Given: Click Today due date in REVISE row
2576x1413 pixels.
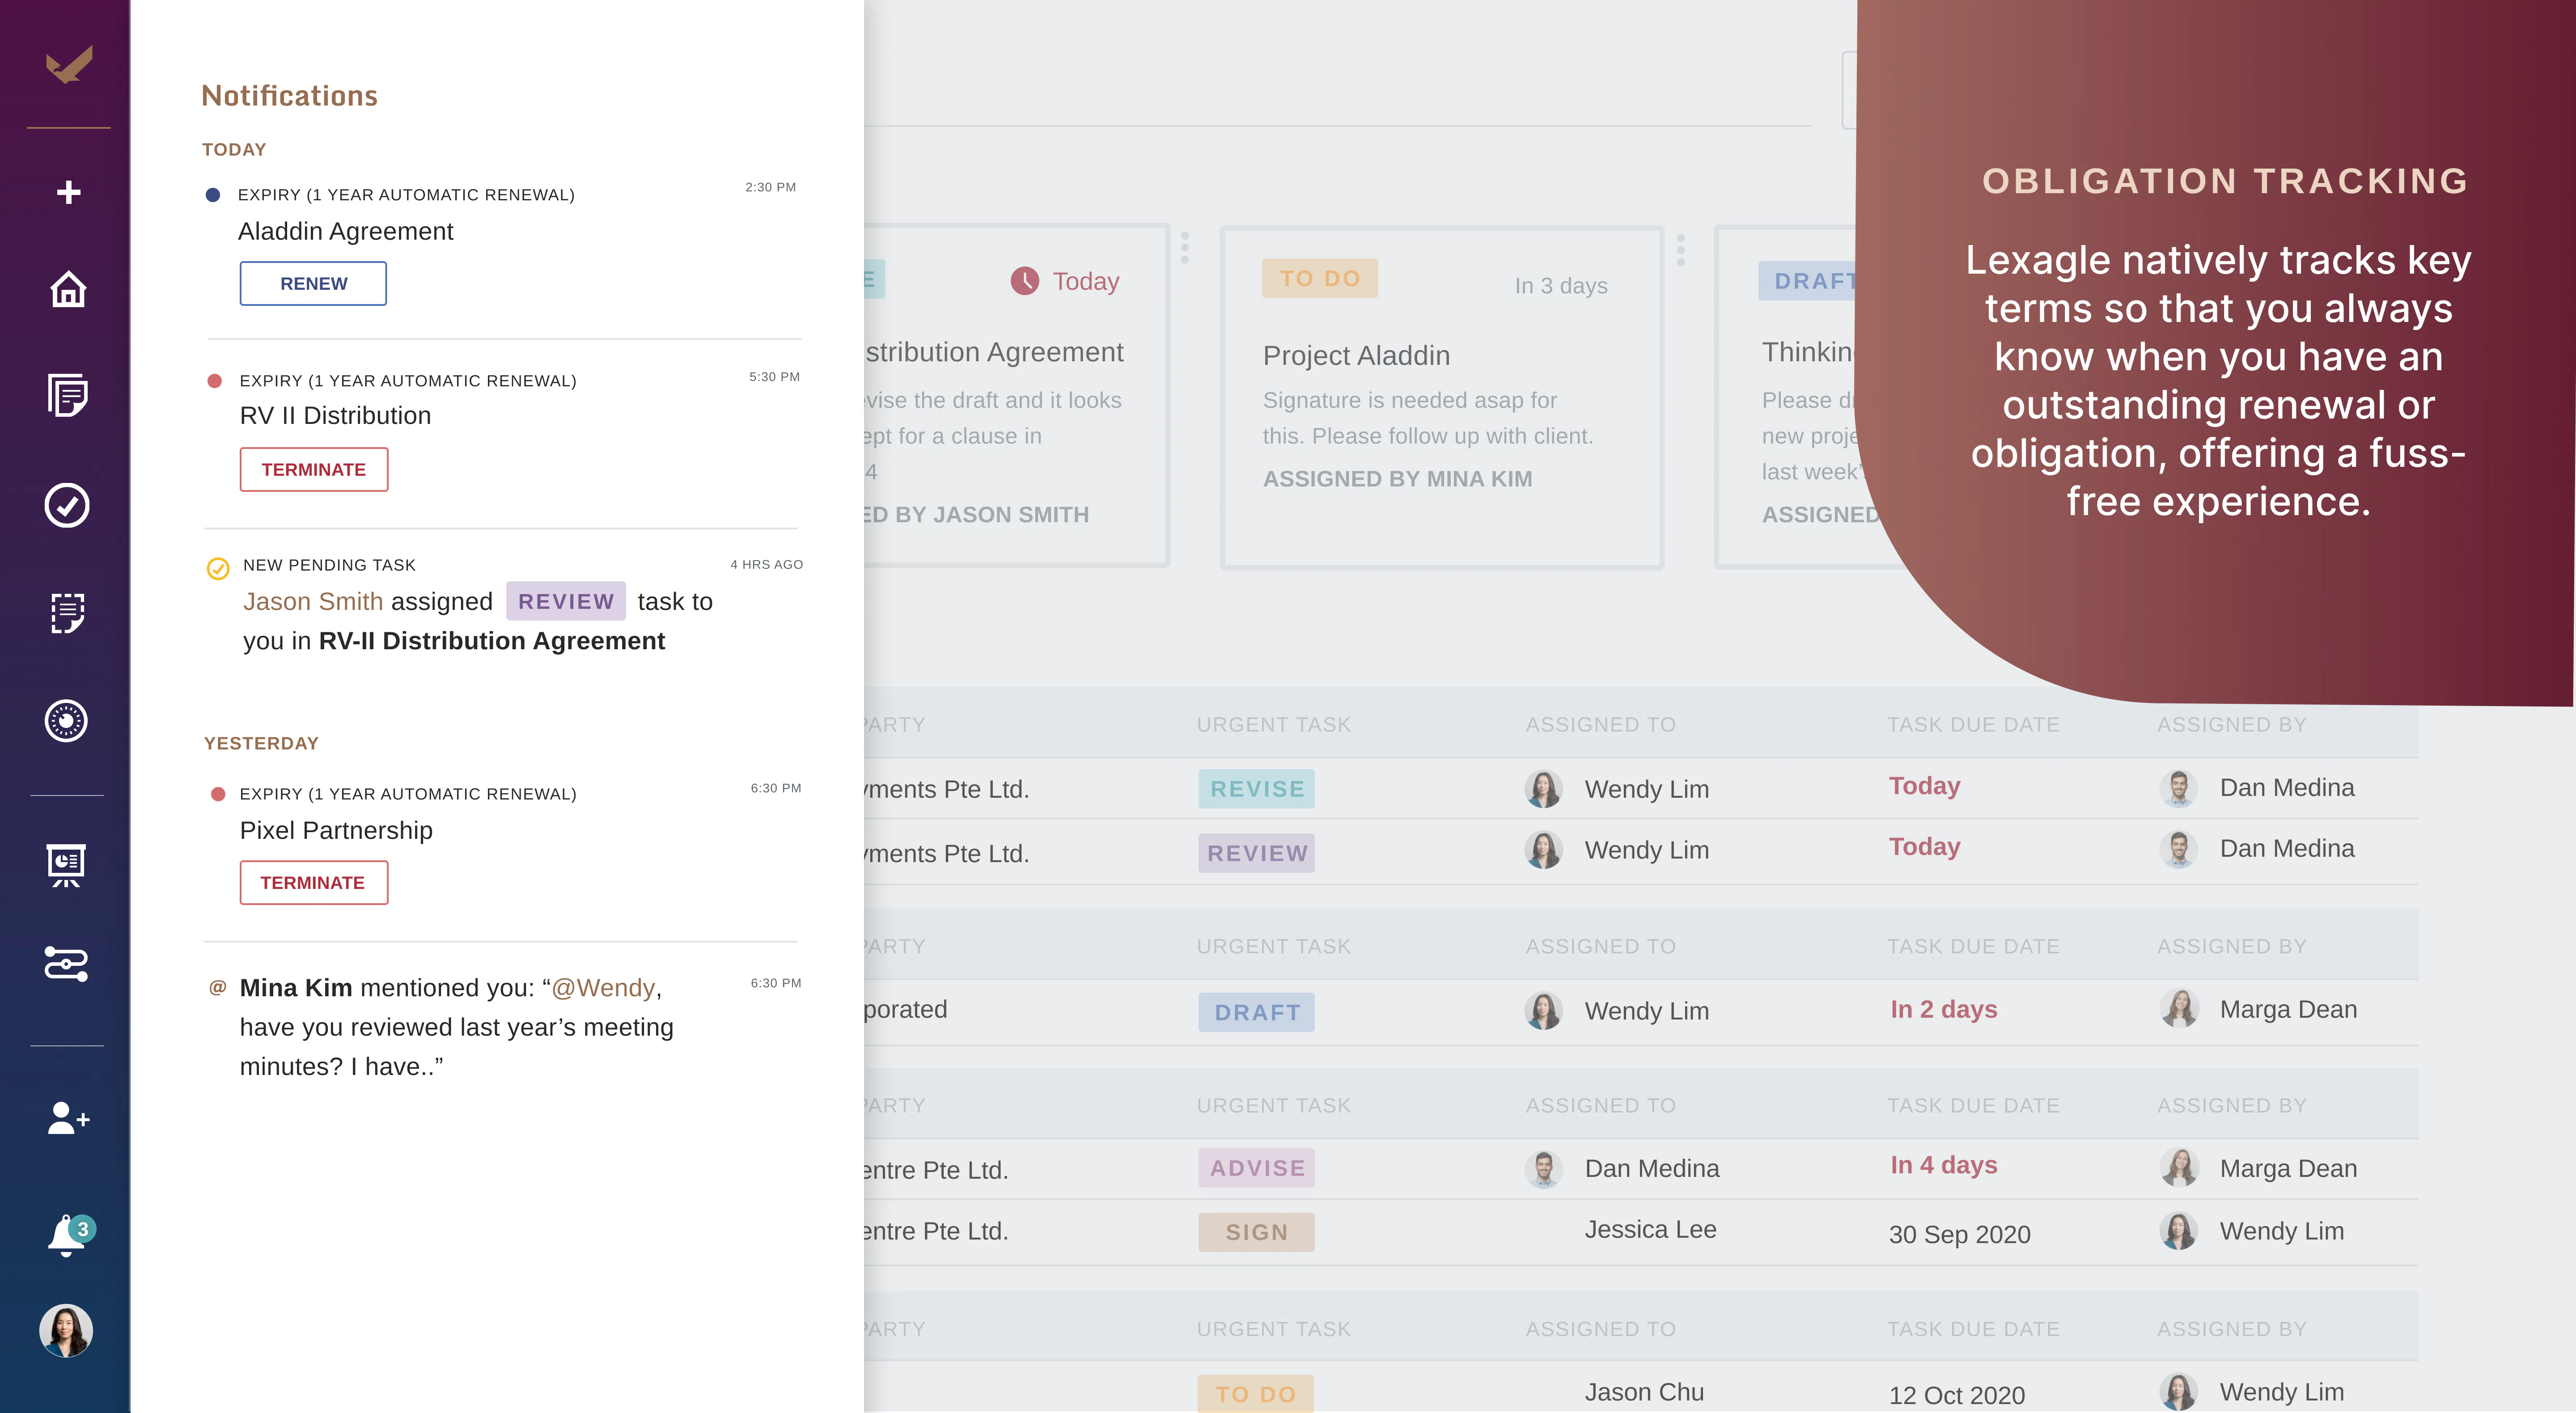Looking at the screenshot, I should click(1925, 786).
